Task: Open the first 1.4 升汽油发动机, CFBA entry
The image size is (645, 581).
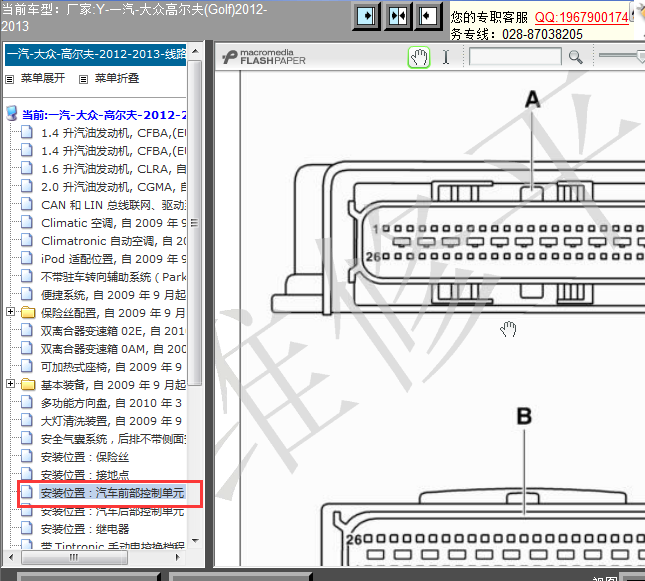Action: [x=114, y=133]
